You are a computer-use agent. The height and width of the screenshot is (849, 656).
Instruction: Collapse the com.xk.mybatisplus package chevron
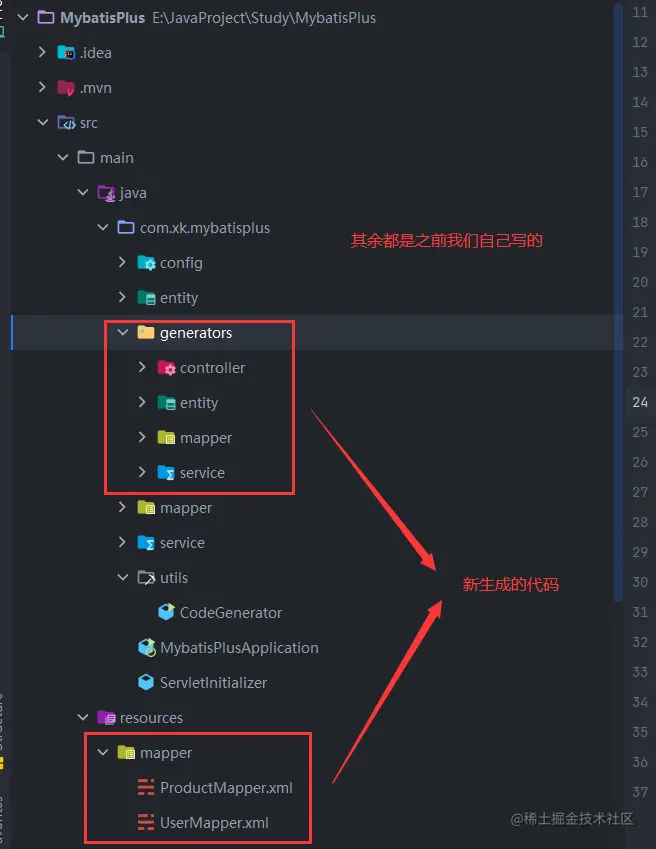click(x=103, y=227)
